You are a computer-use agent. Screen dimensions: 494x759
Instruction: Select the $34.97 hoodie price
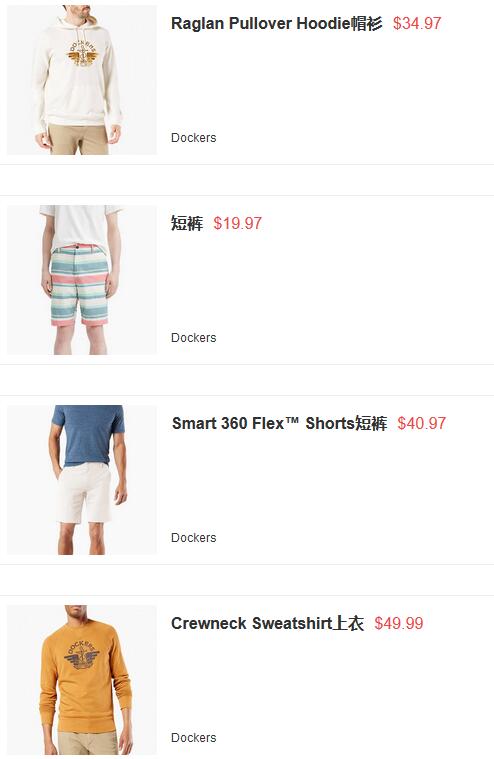tap(417, 23)
